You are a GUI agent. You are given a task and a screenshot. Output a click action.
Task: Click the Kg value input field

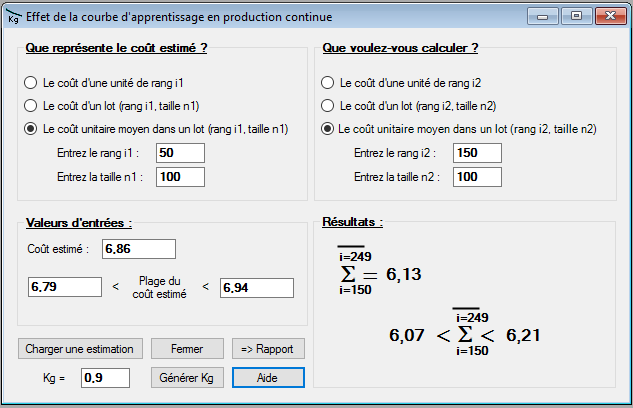(105, 377)
